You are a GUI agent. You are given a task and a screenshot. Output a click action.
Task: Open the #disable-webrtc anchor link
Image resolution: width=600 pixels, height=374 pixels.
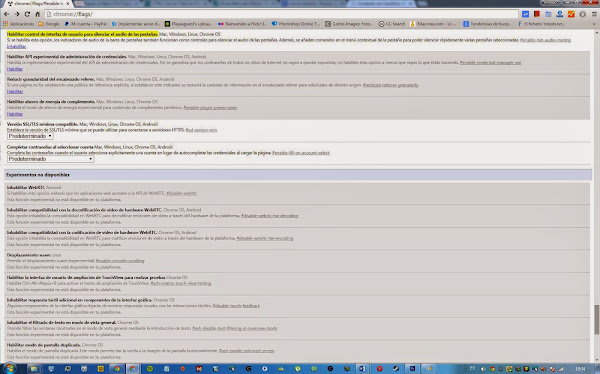[x=181, y=193]
